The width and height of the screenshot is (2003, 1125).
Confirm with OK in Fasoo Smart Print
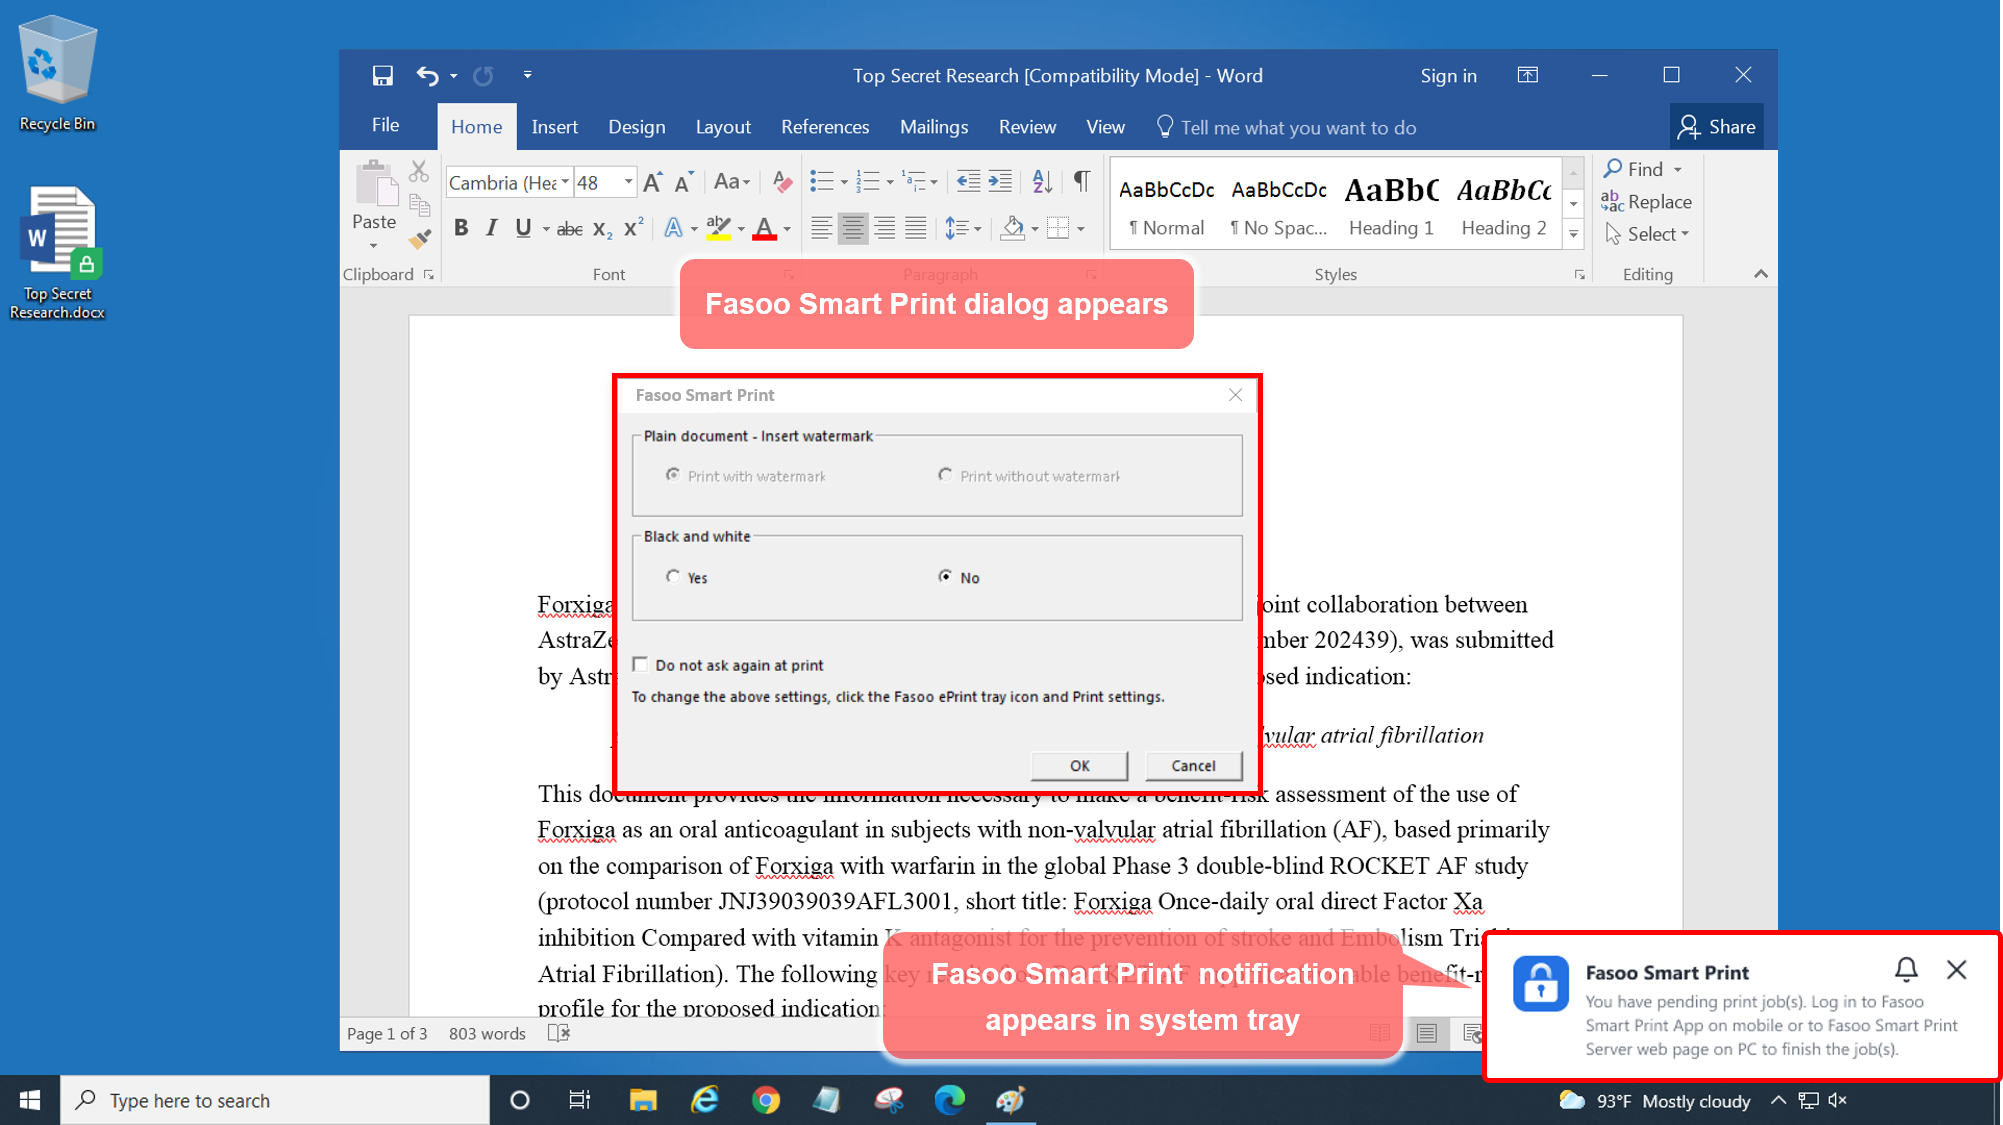tap(1078, 765)
